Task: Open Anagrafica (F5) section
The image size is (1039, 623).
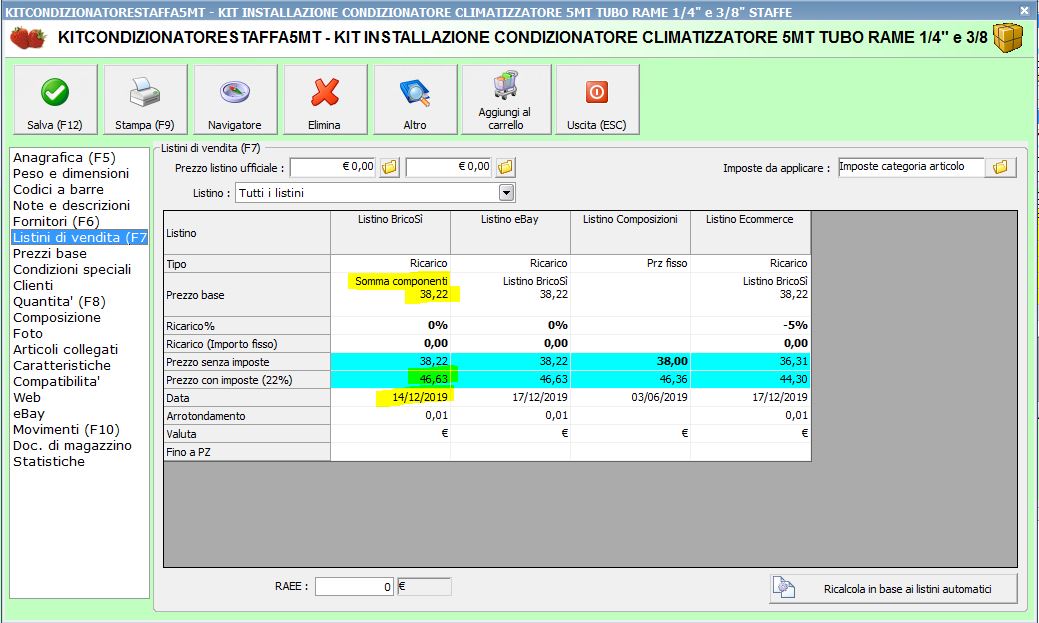Action: [x=64, y=158]
